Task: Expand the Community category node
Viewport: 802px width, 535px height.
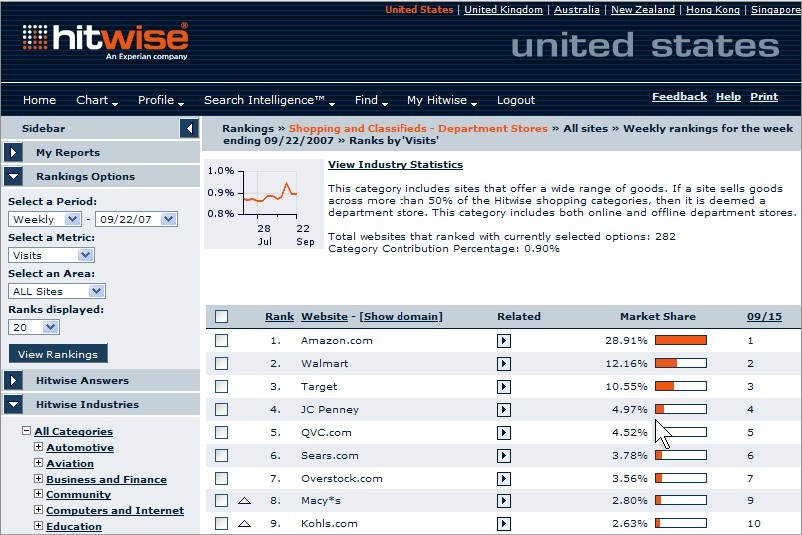Action: [38, 494]
